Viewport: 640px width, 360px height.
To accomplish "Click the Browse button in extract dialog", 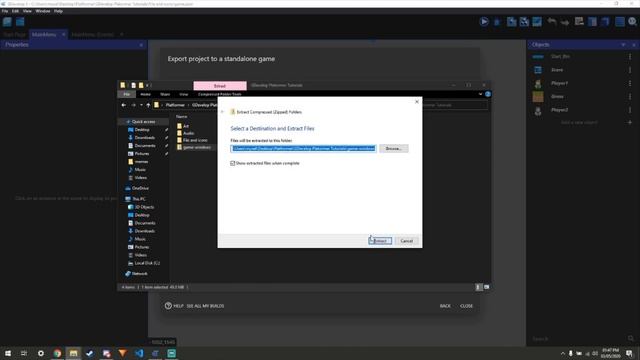I will (x=393, y=149).
